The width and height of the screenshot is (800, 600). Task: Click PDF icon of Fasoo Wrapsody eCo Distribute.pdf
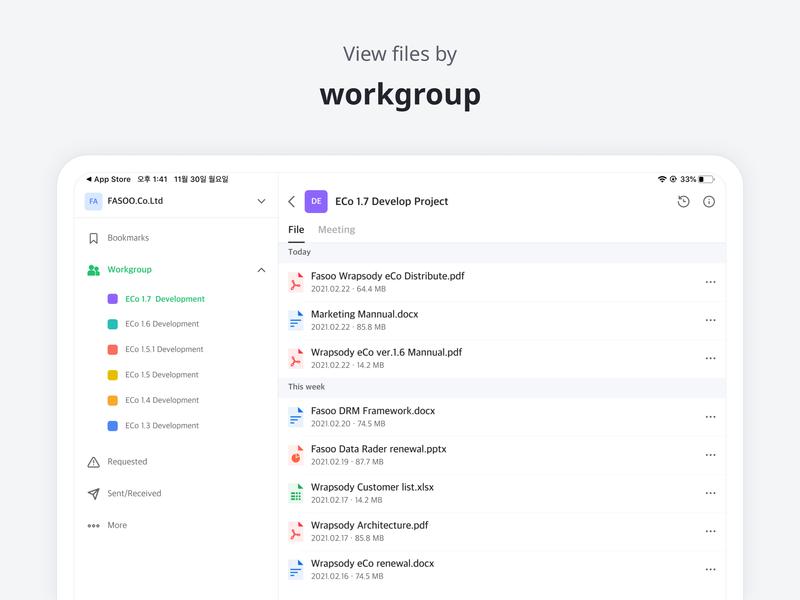click(x=295, y=282)
